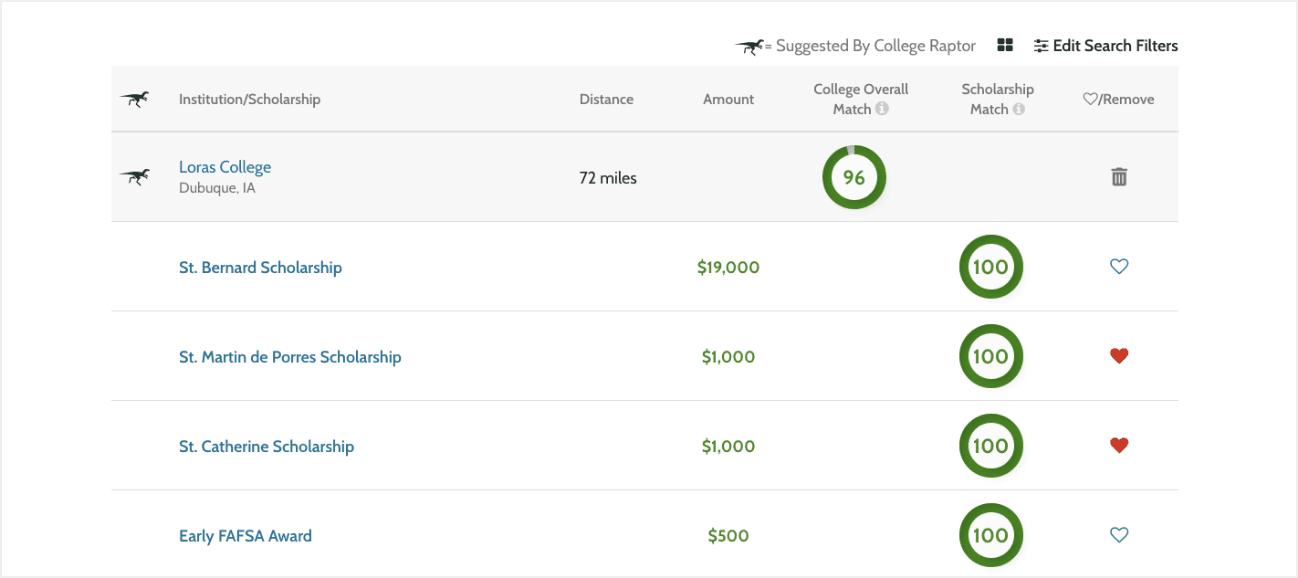Image resolution: width=1298 pixels, height=578 pixels.
Task: Click Edit Search Filters
Action: [1114, 45]
